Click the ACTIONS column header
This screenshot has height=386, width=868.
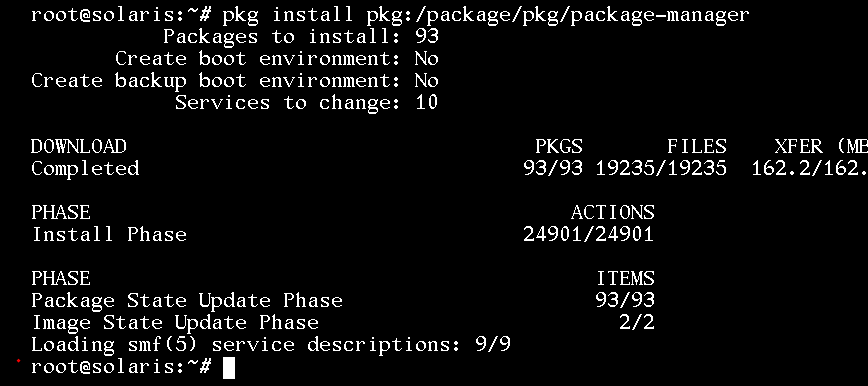point(612,212)
